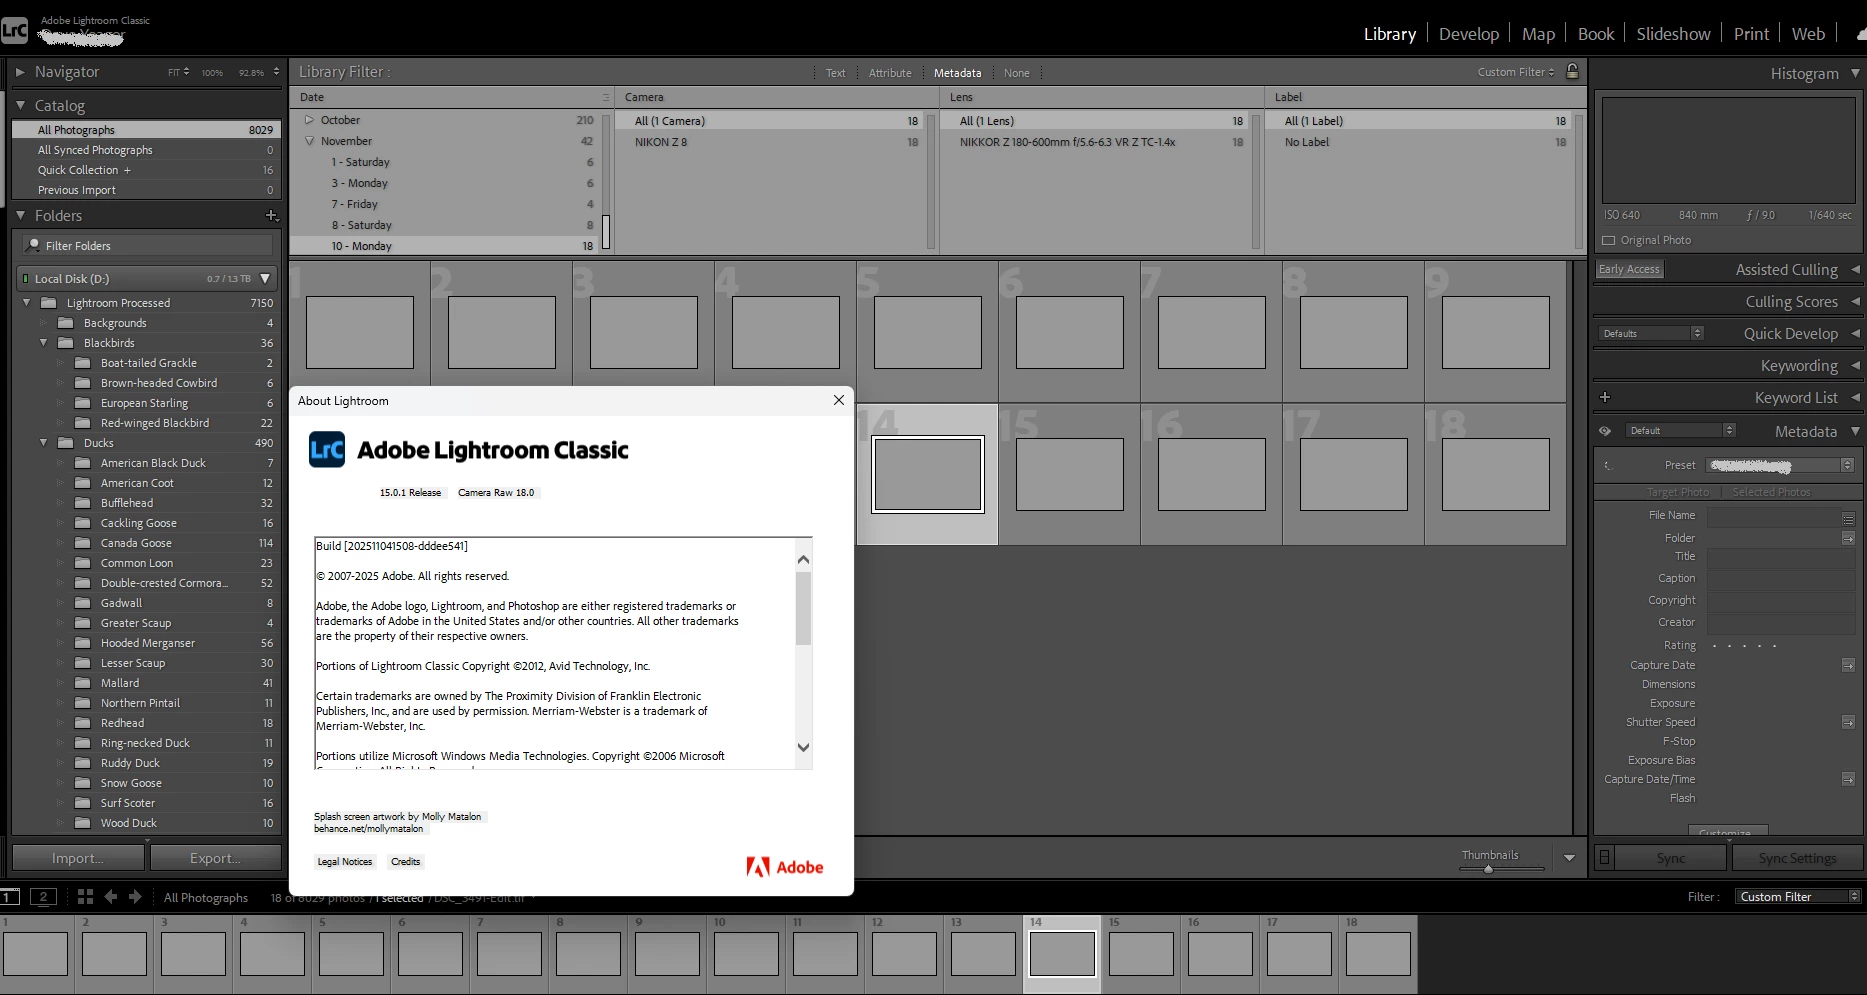Screen dimensions: 1867x995
Task: Open Metadata Default view dropdown
Action: click(x=1680, y=431)
